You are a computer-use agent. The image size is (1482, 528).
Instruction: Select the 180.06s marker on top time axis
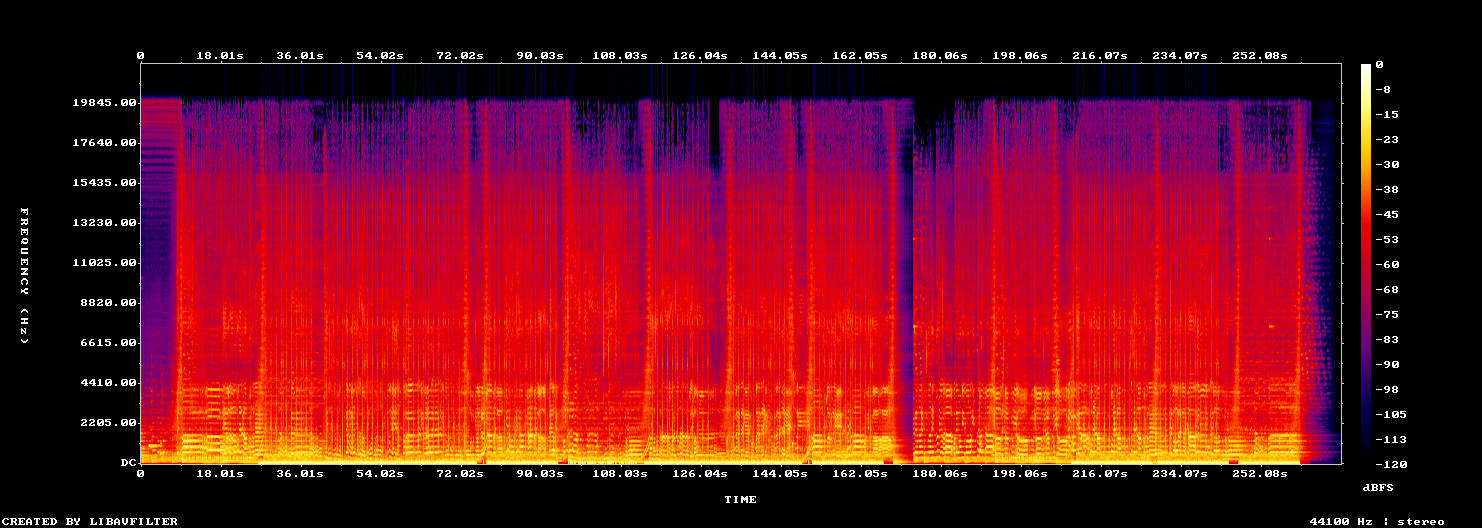click(x=939, y=56)
